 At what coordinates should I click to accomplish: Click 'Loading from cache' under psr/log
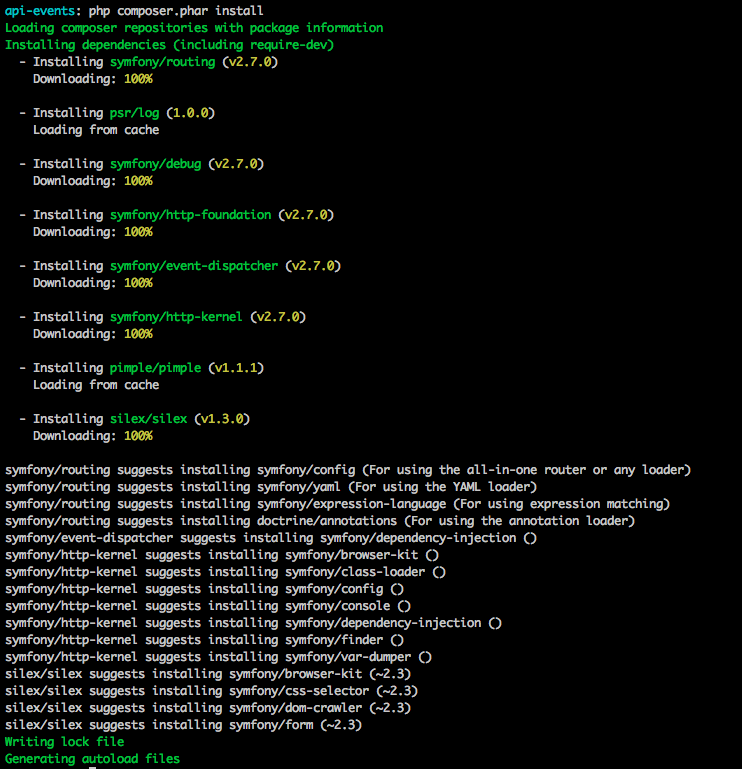point(96,130)
